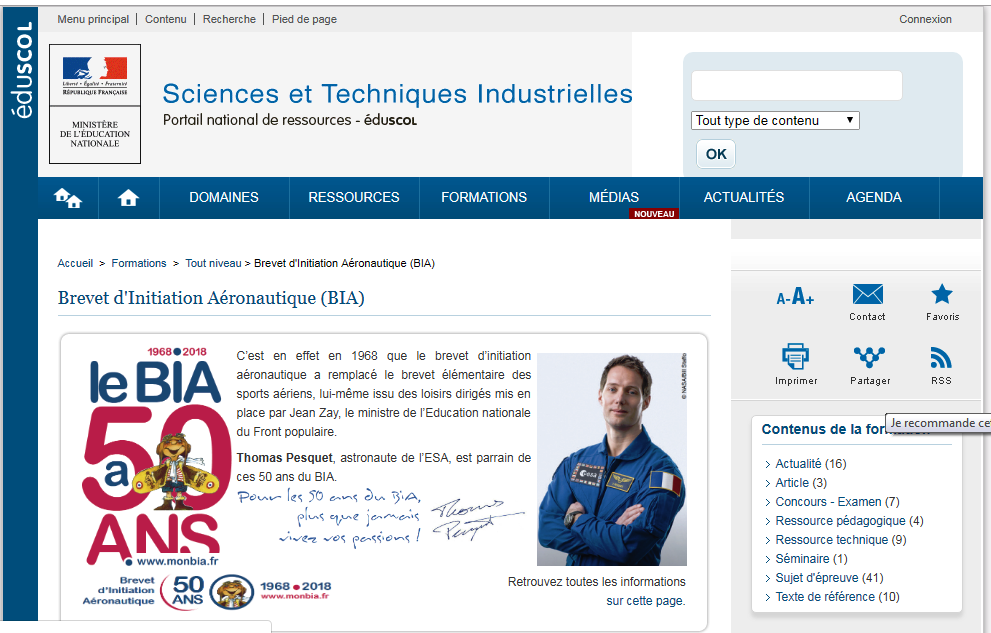Open Ressource pédagogique (4) list
Screen dimensions: 991x633
[849, 521]
